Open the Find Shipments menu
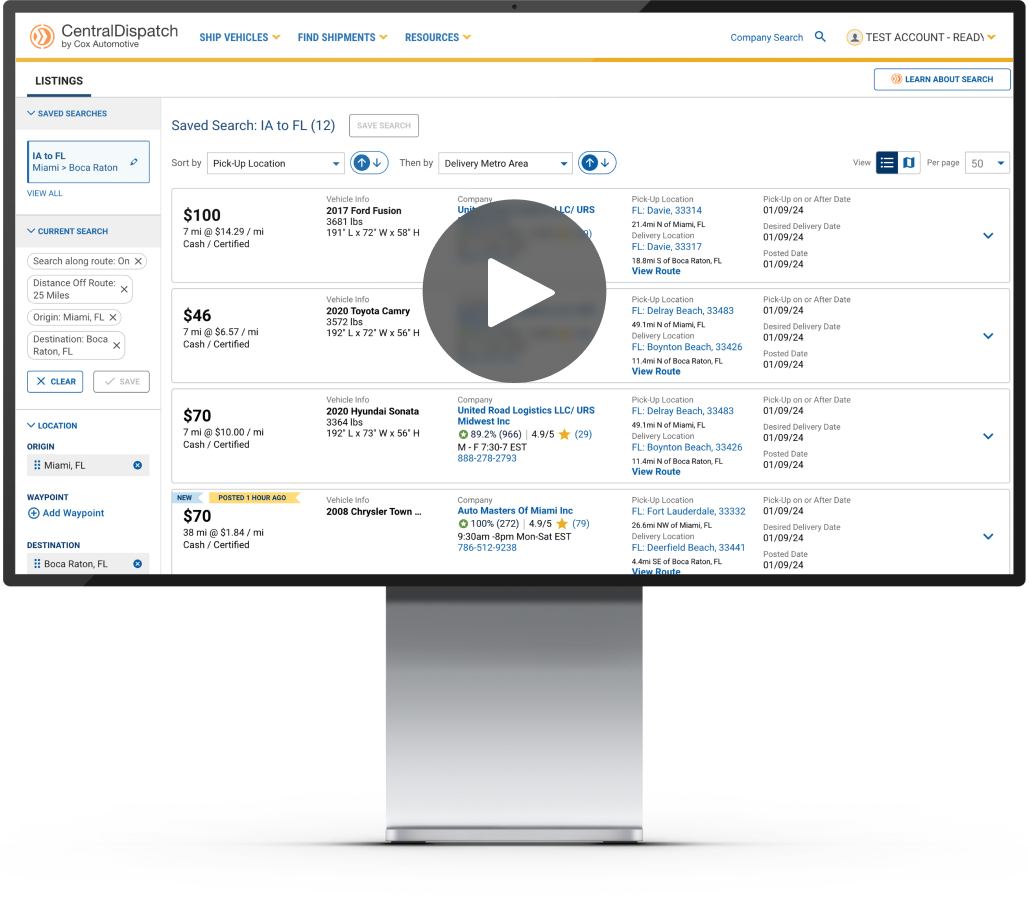 342,38
